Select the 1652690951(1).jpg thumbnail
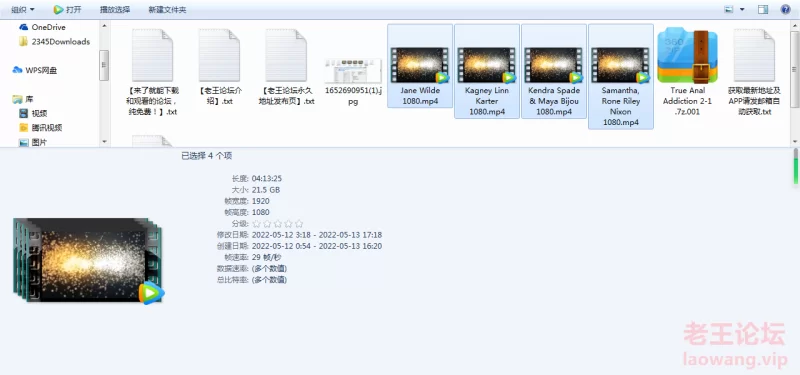 353,71
